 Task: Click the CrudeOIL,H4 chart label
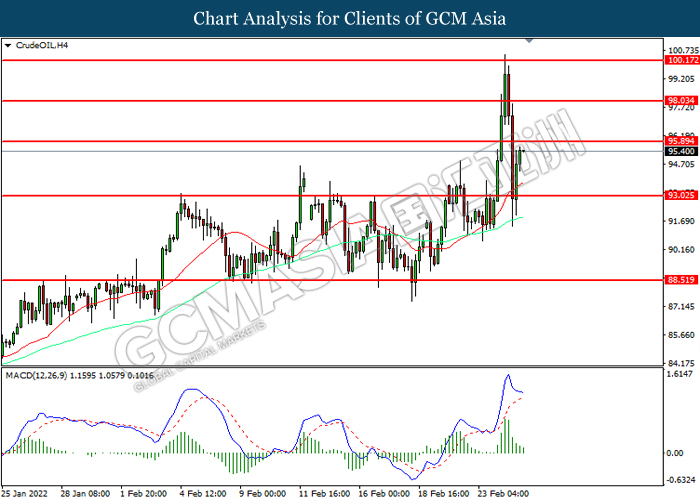[42, 46]
